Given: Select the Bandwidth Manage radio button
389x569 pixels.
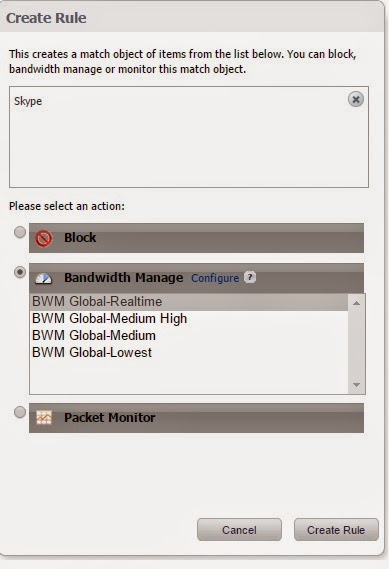Looking at the screenshot, I should click(20, 272).
